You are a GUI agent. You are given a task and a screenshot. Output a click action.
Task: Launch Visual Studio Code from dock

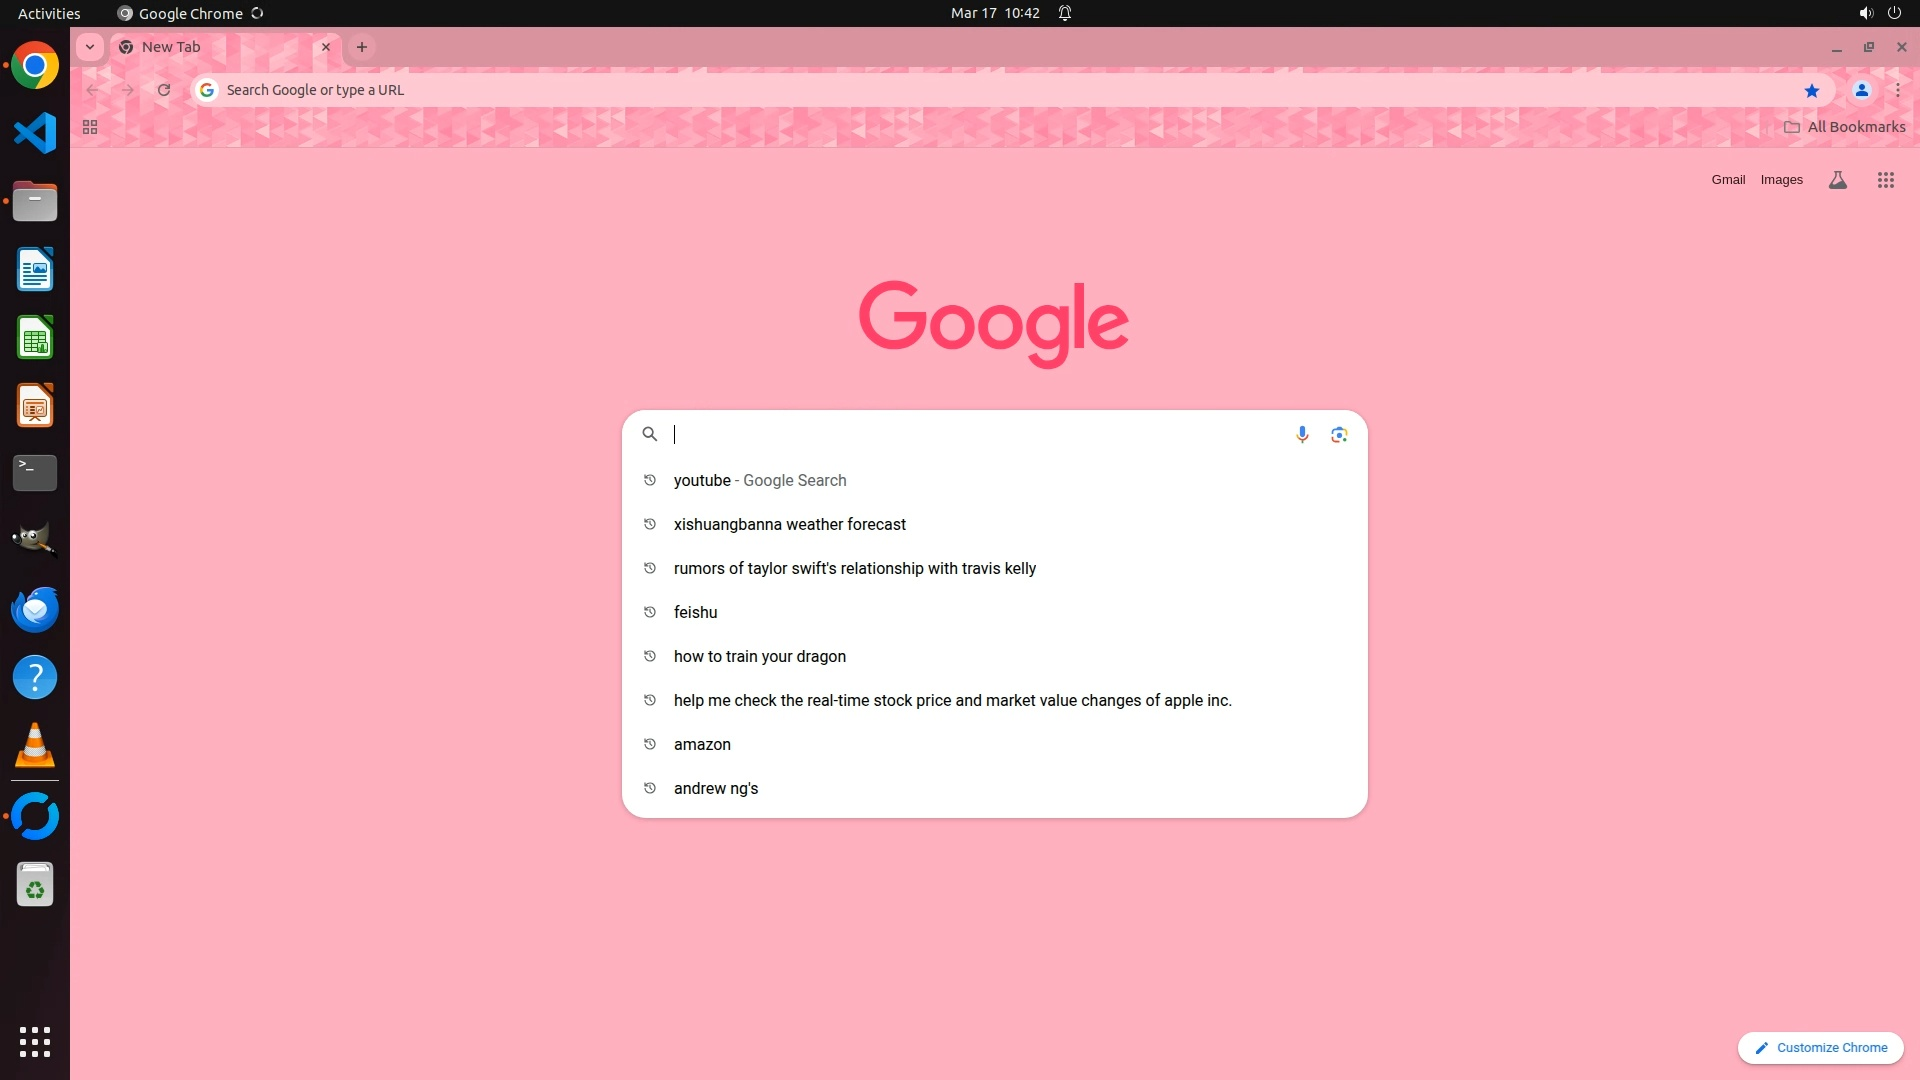pos(35,133)
